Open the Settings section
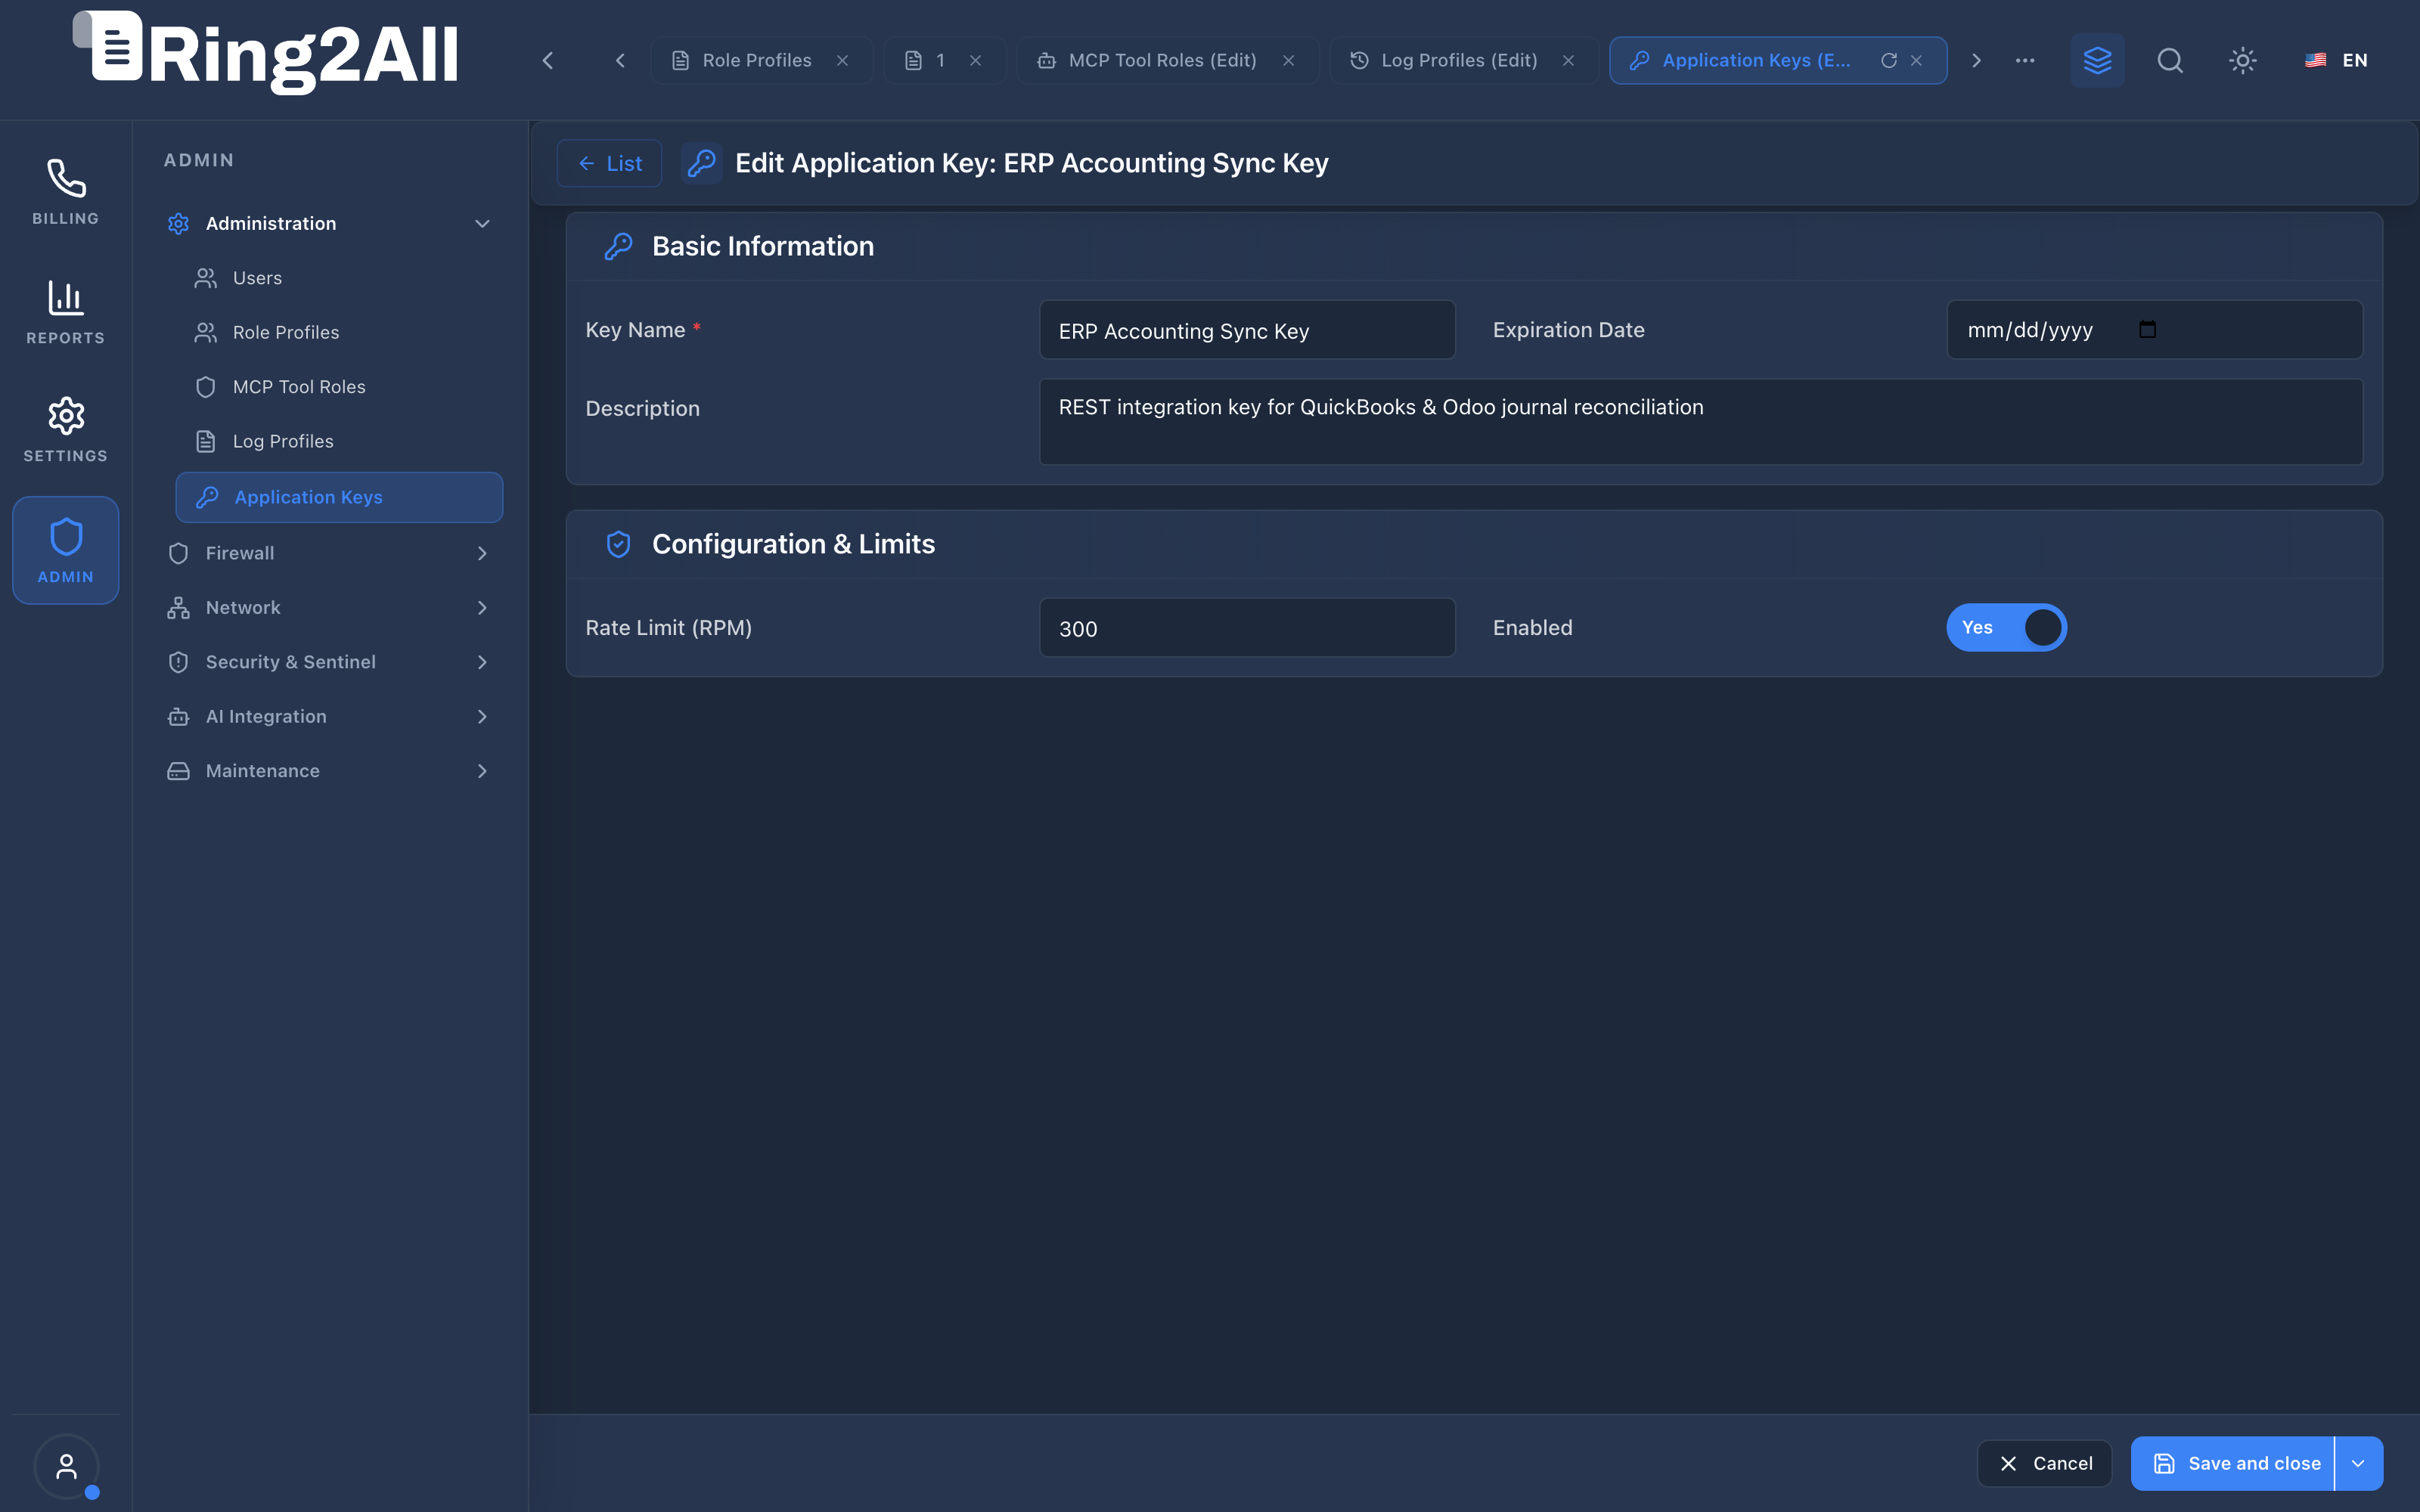This screenshot has height=1512, width=2420. pyautogui.click(x=66, y=430)
